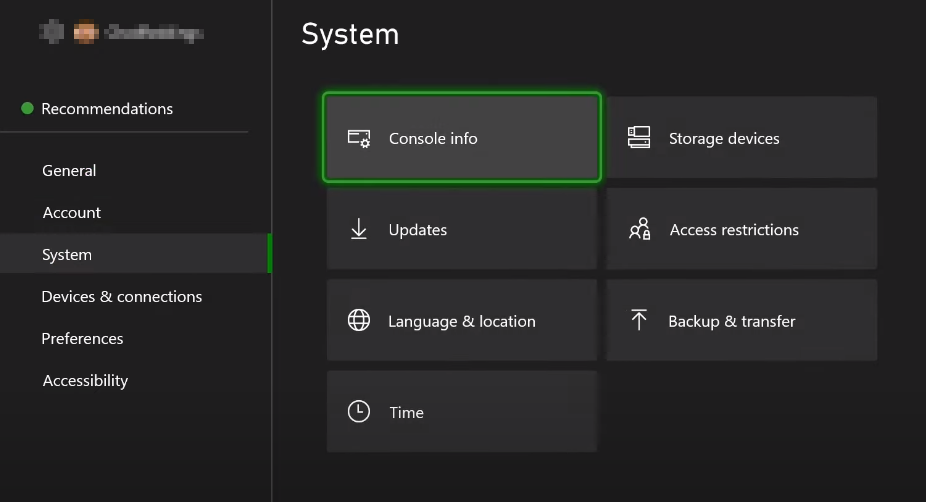Image resolution: width=926 pixels, height=502 pixels.
Task: Navigate to Accessibility settings
Action: coord(85,381)
